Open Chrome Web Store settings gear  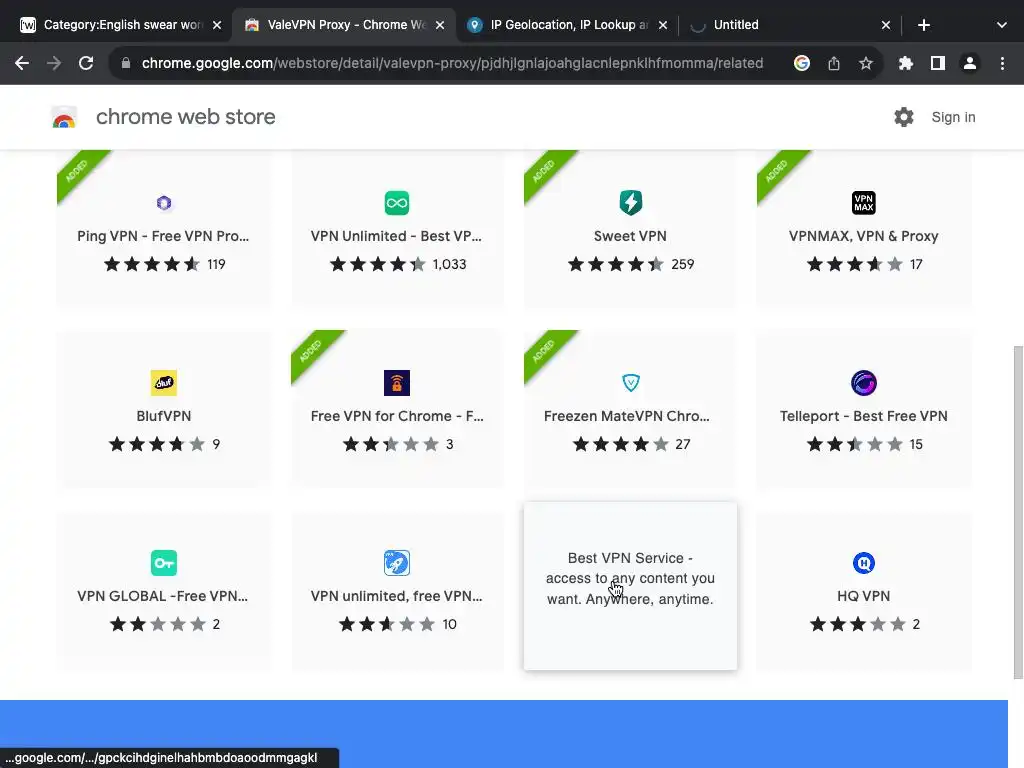point(904,117)
